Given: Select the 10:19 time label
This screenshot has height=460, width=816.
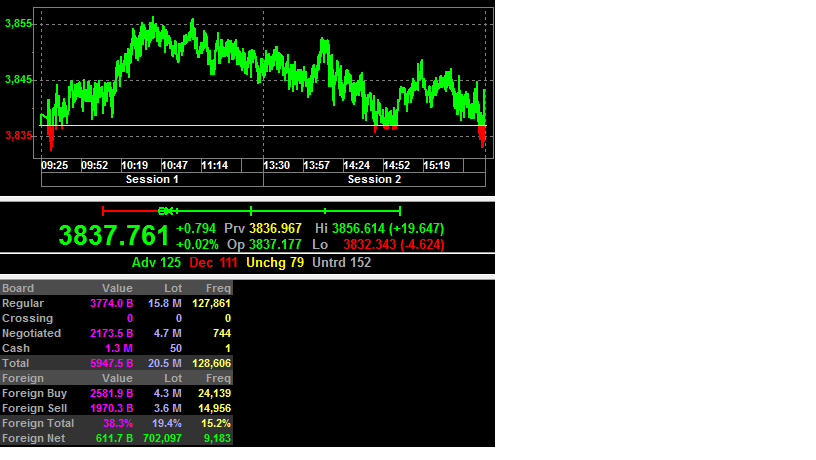Looking at the screenshot, I should pos(135,165).
